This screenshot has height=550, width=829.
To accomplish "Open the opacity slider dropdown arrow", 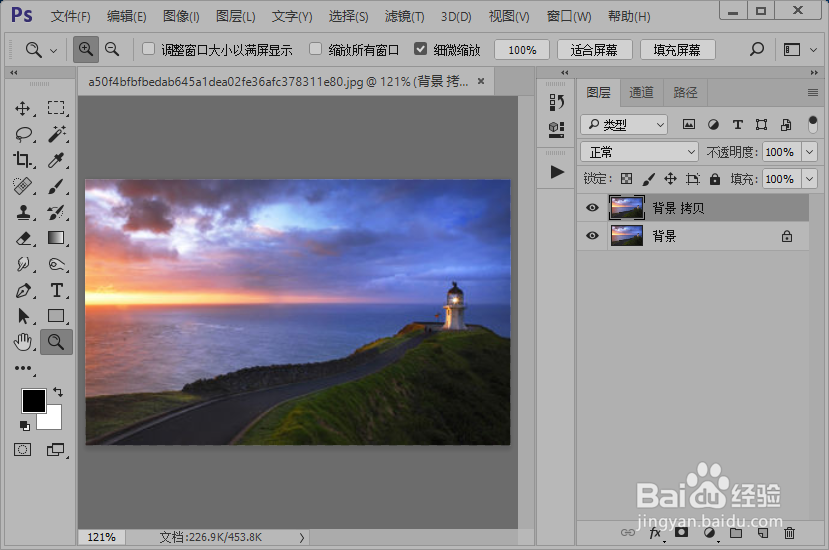I will point(809,152).
